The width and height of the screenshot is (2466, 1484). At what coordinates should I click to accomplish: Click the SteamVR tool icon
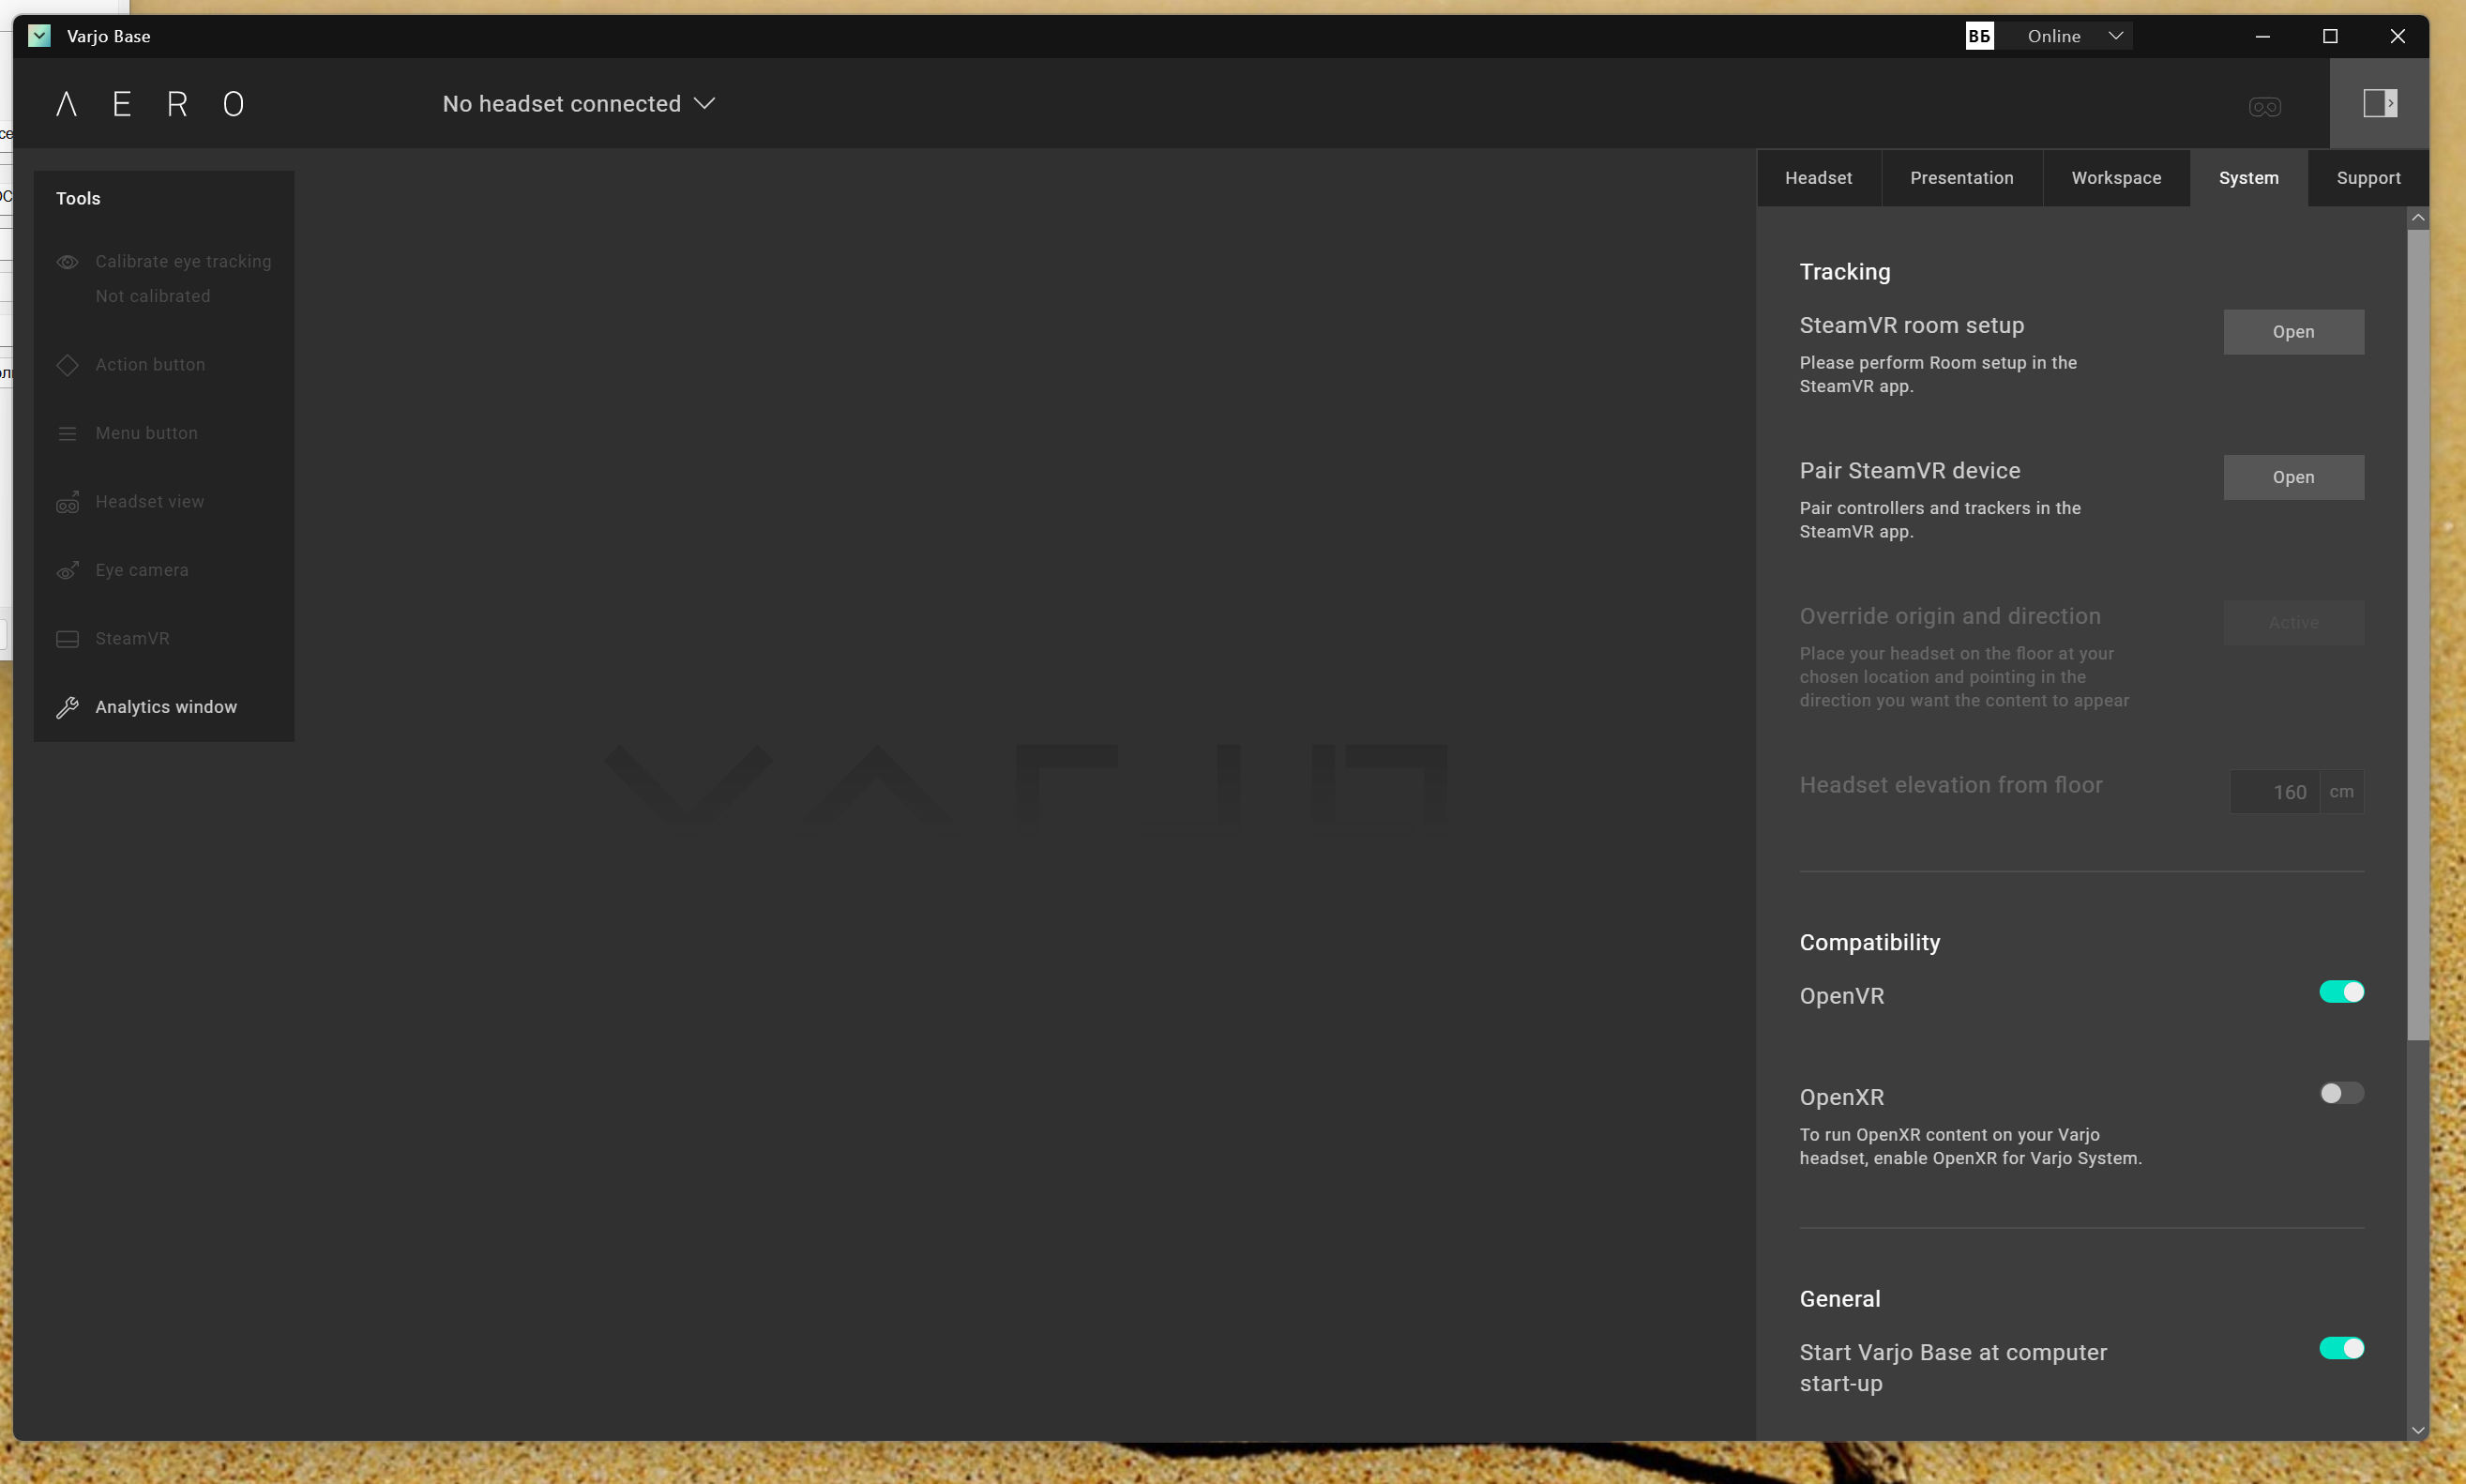(67, 639)
